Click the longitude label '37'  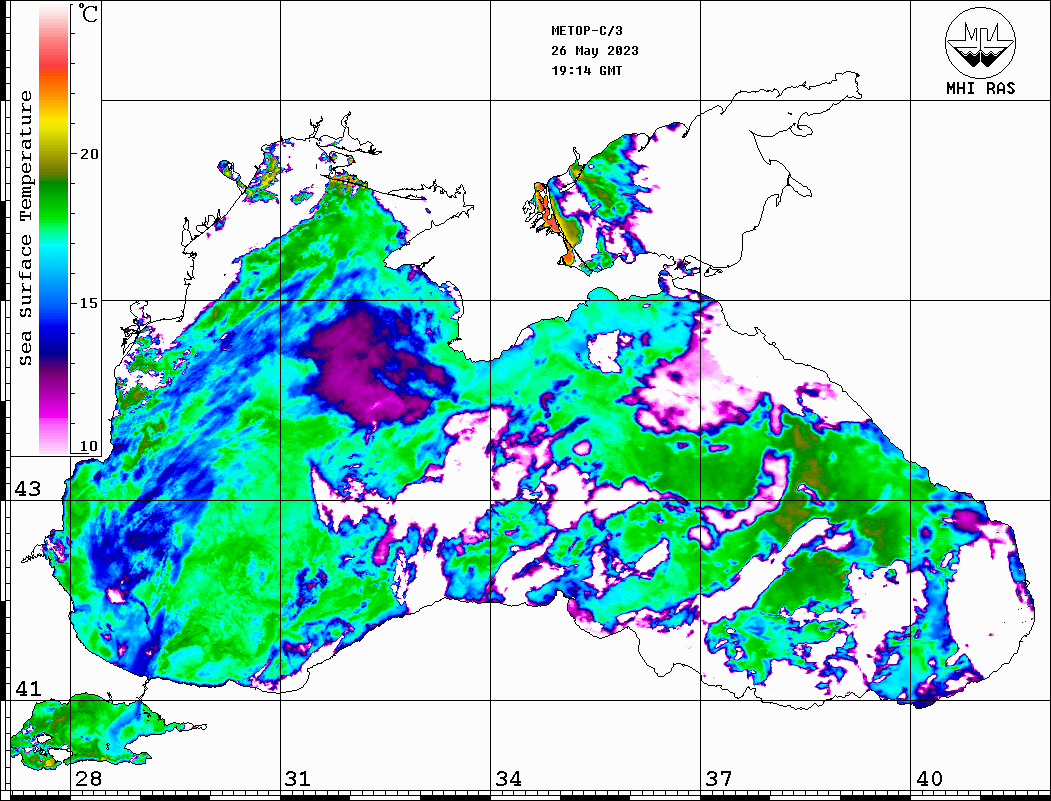click(x=719, y=778)
